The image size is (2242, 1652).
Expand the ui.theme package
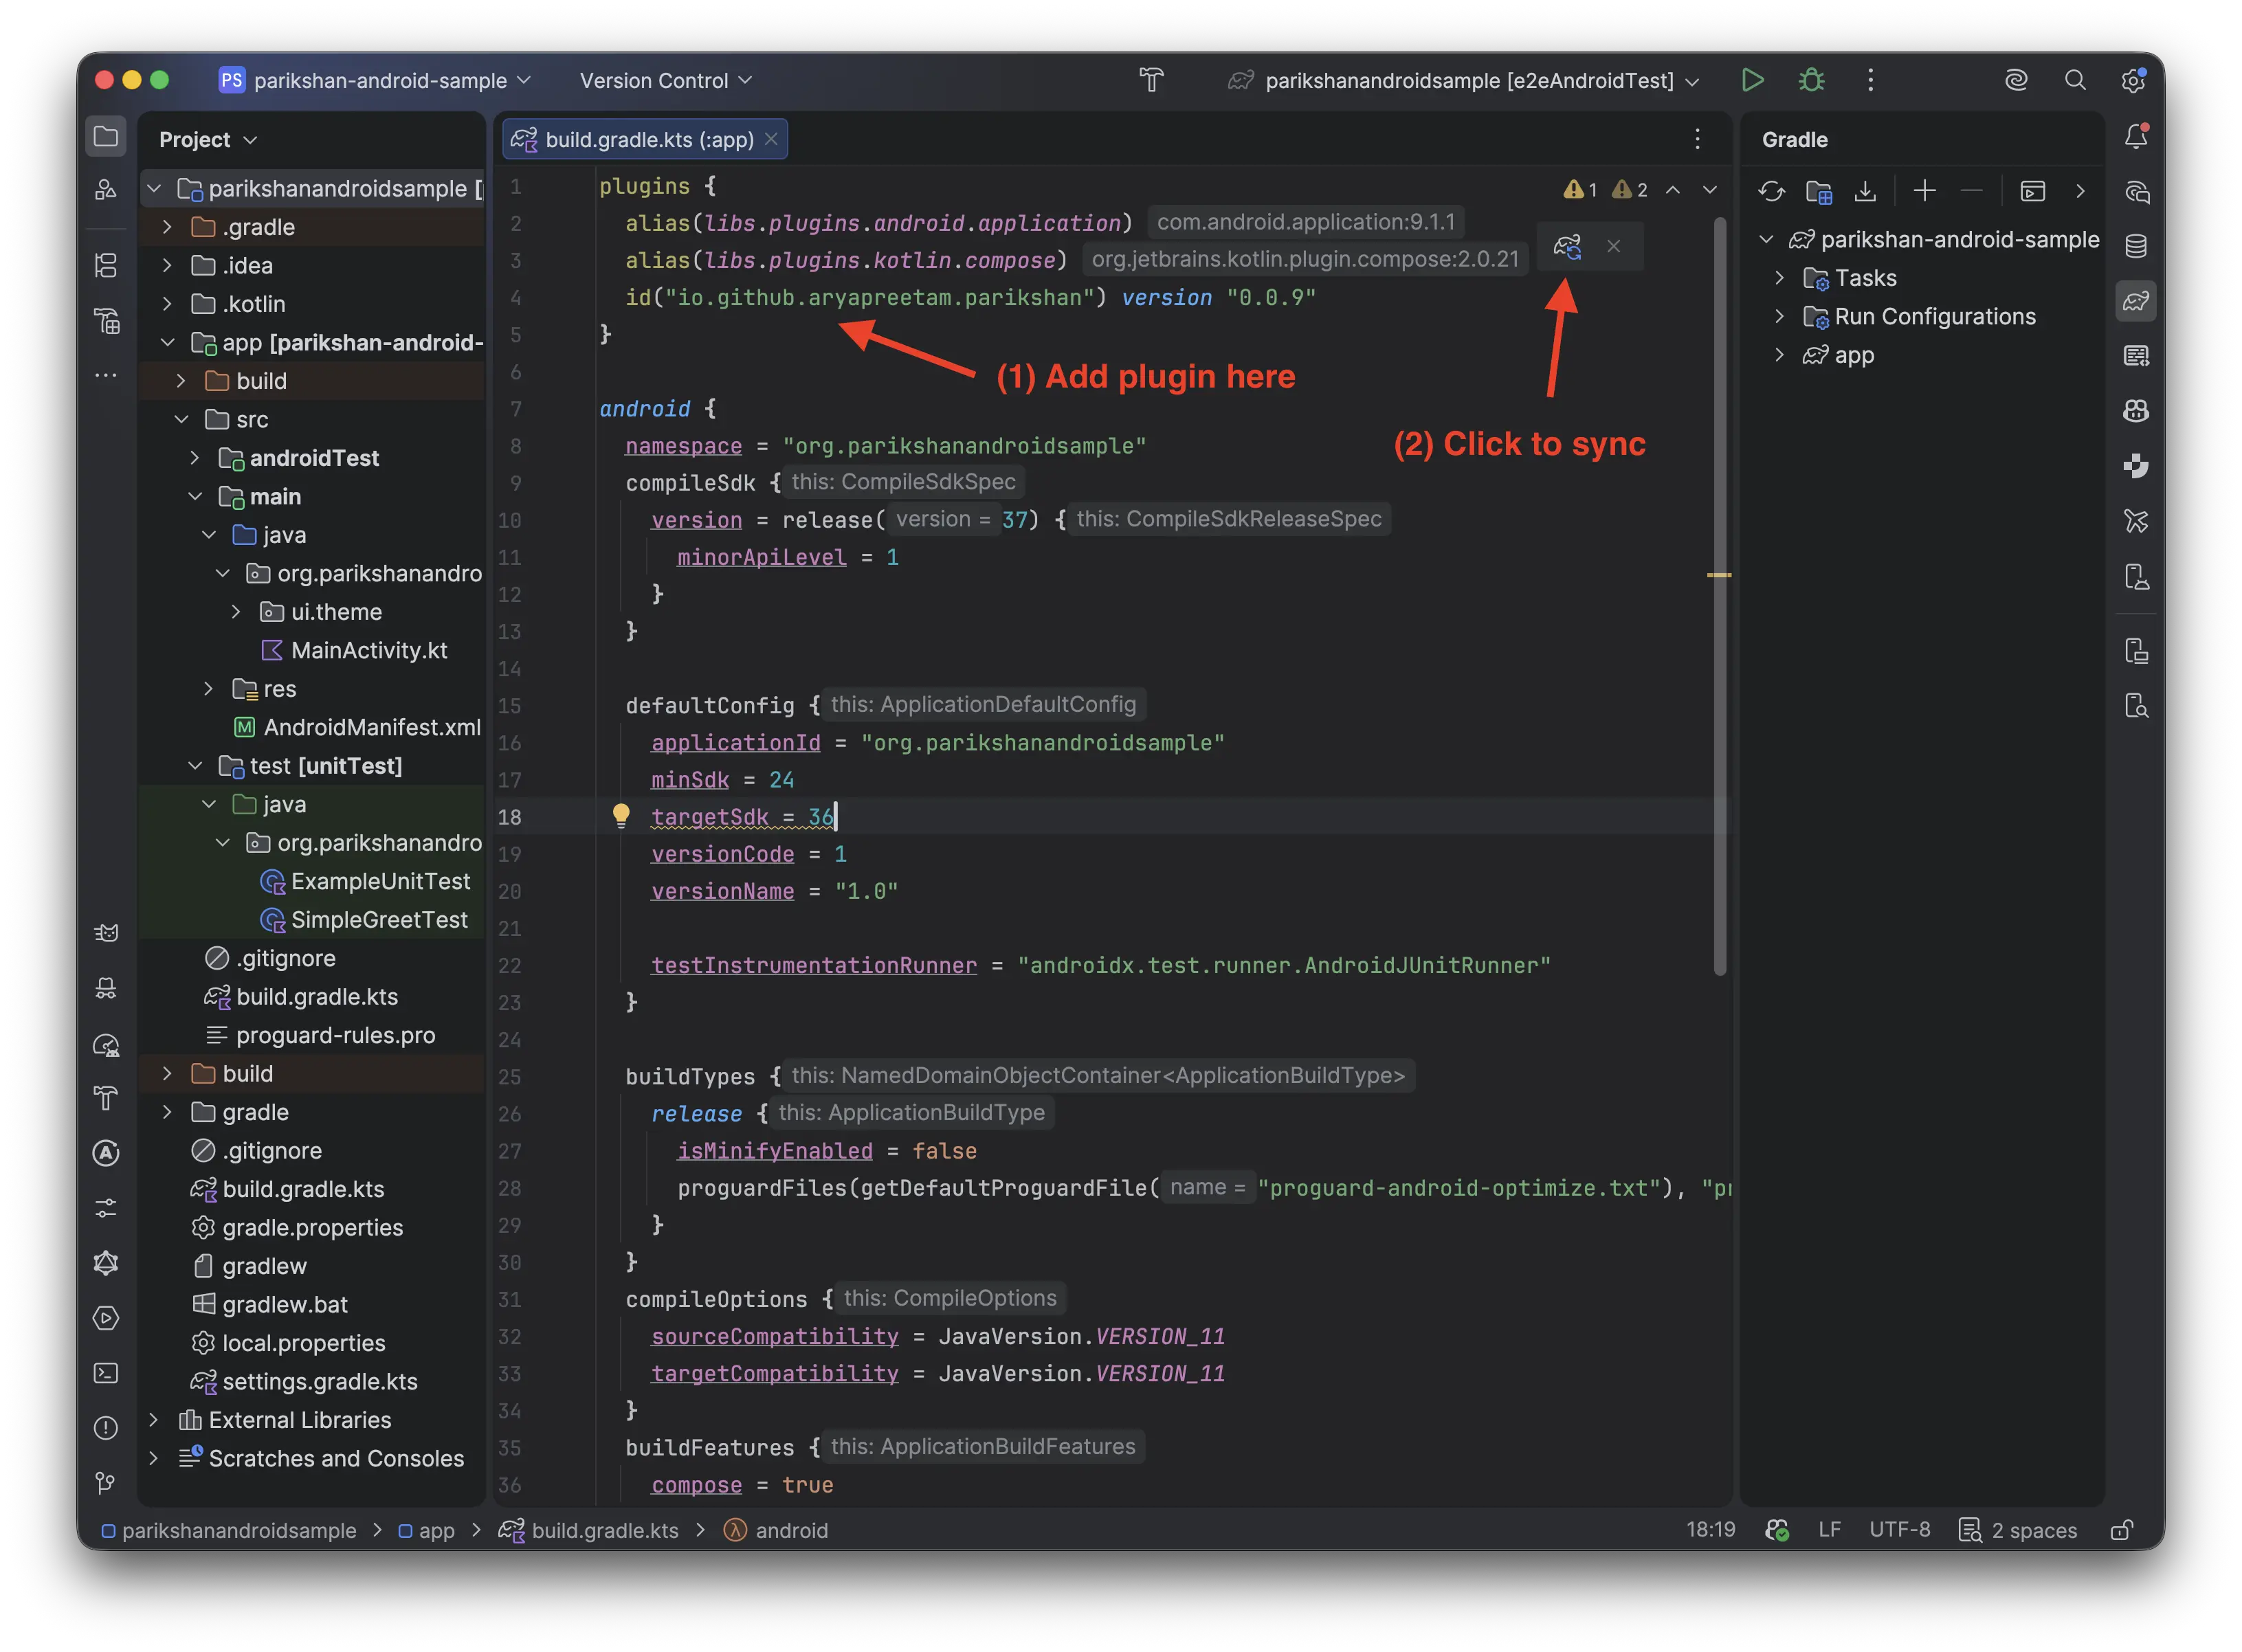pos(236,612)
